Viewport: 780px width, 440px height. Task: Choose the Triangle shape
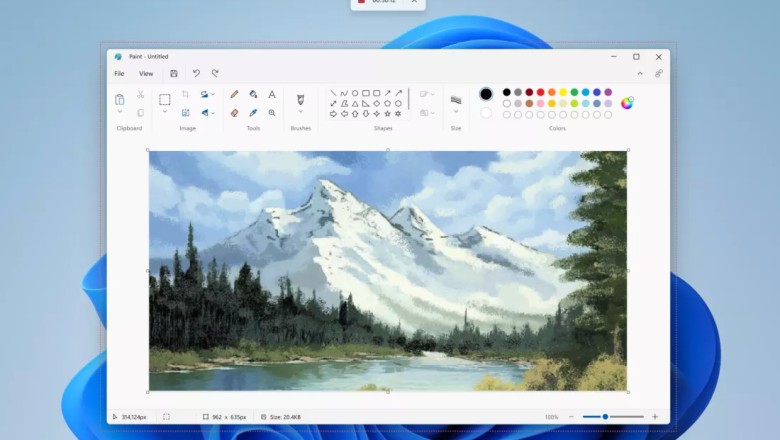coord(355,103)
